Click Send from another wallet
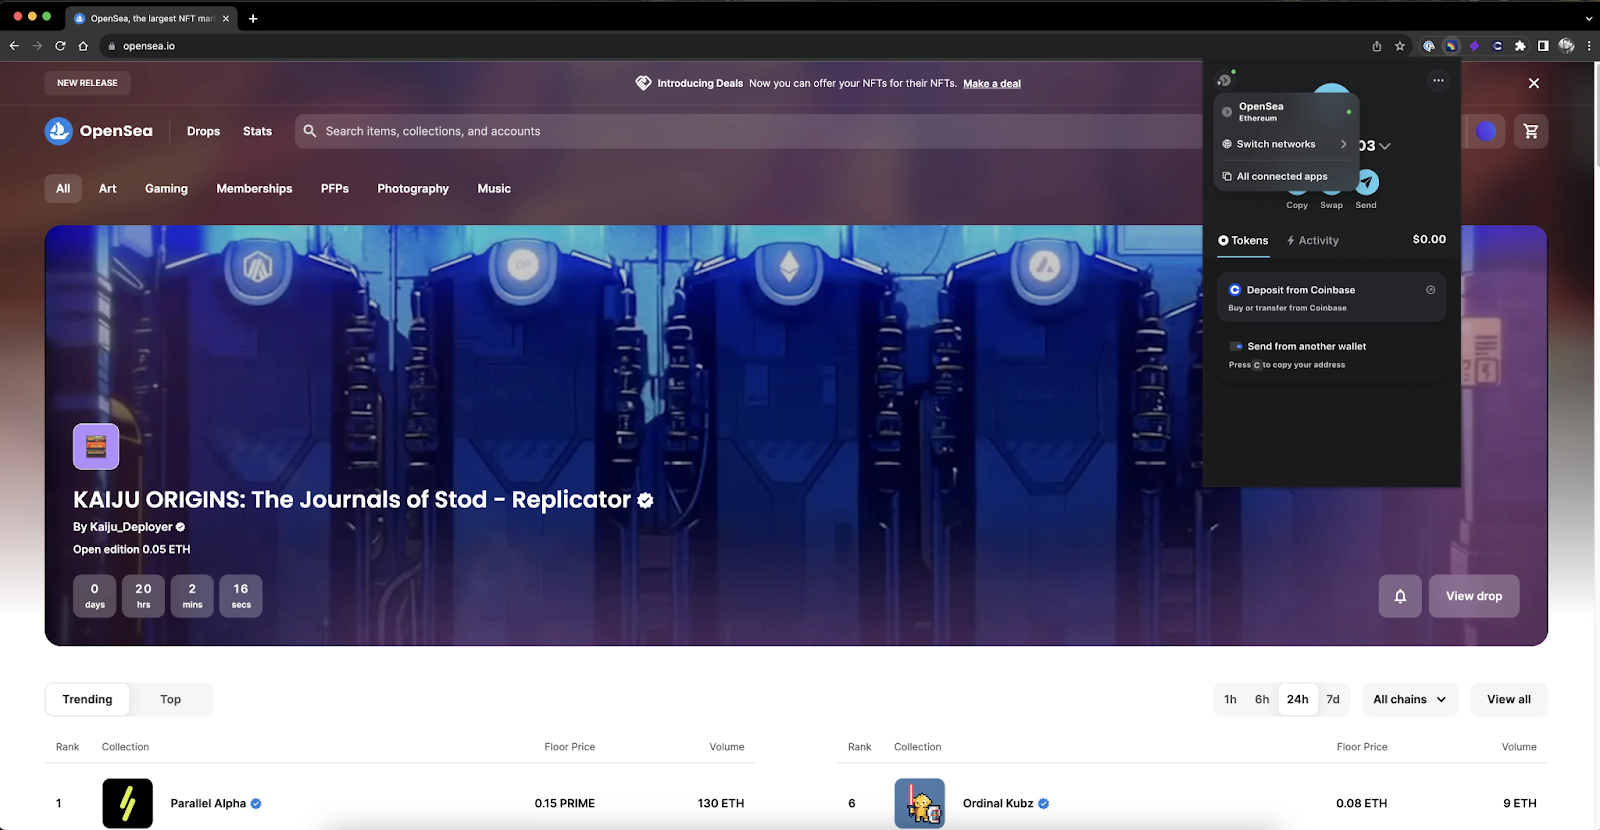Image resolution: width=1600 pixels, height=830 pixels. [x=1331, y=355]
